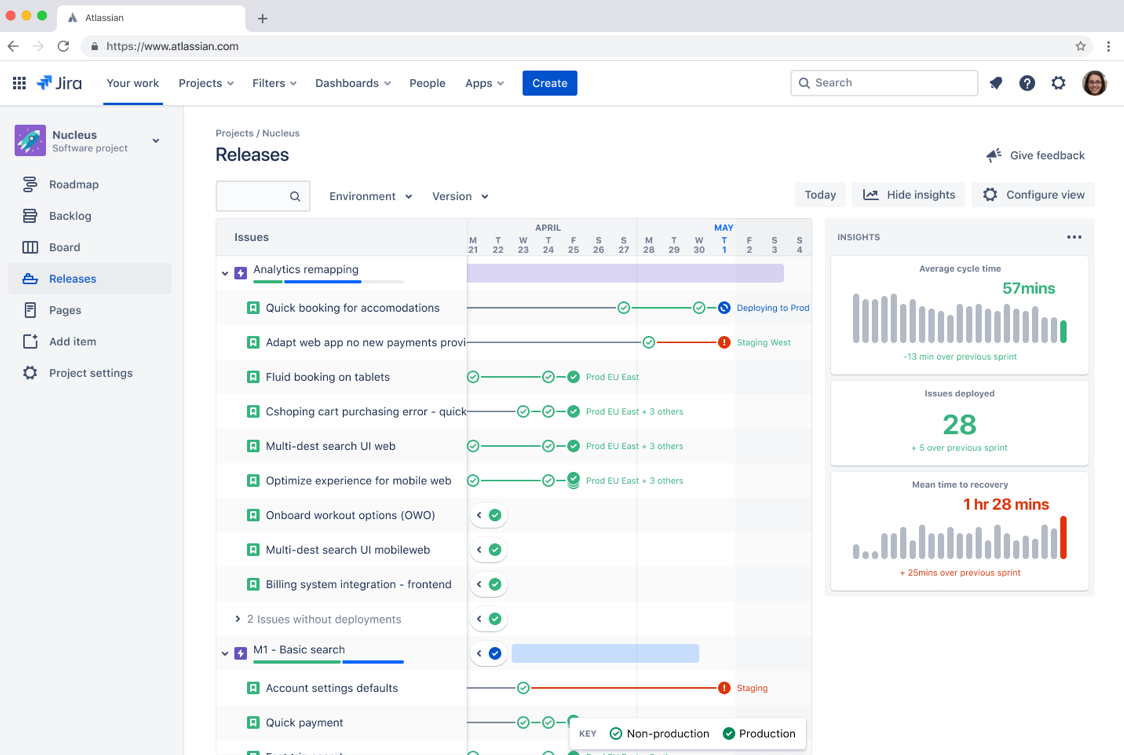Bookmark page with star icon
Screen dimensions: 1124x755
(1080, 46)
